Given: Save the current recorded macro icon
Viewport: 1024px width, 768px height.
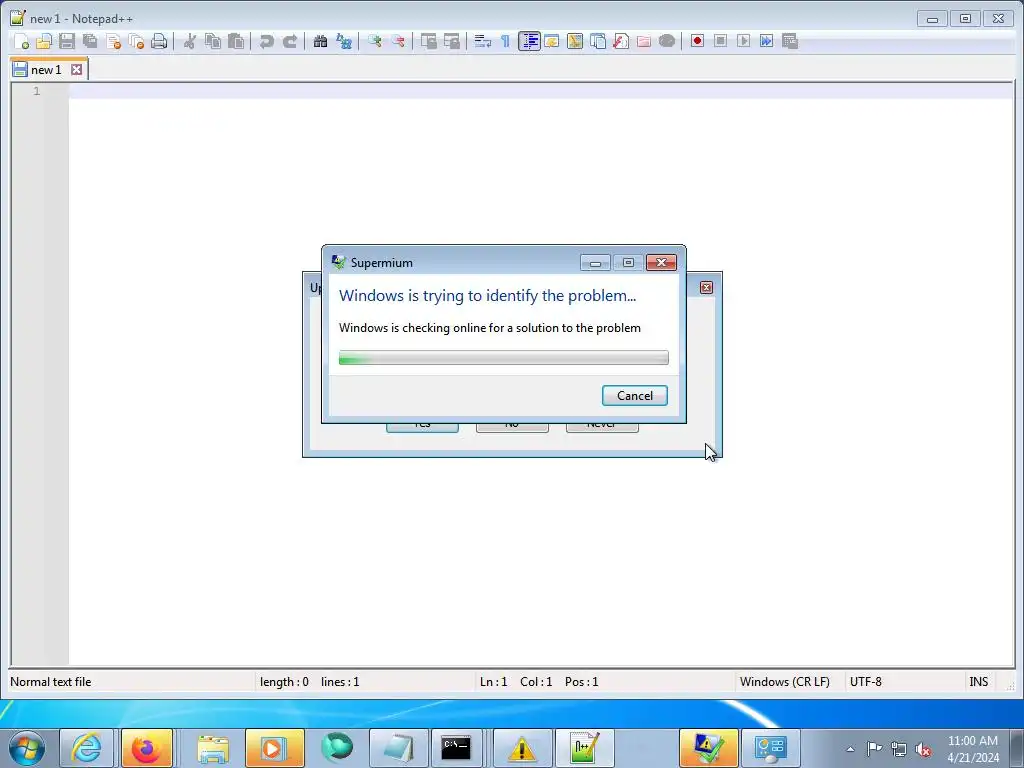Looking at the screenshot, I should 790,41.
